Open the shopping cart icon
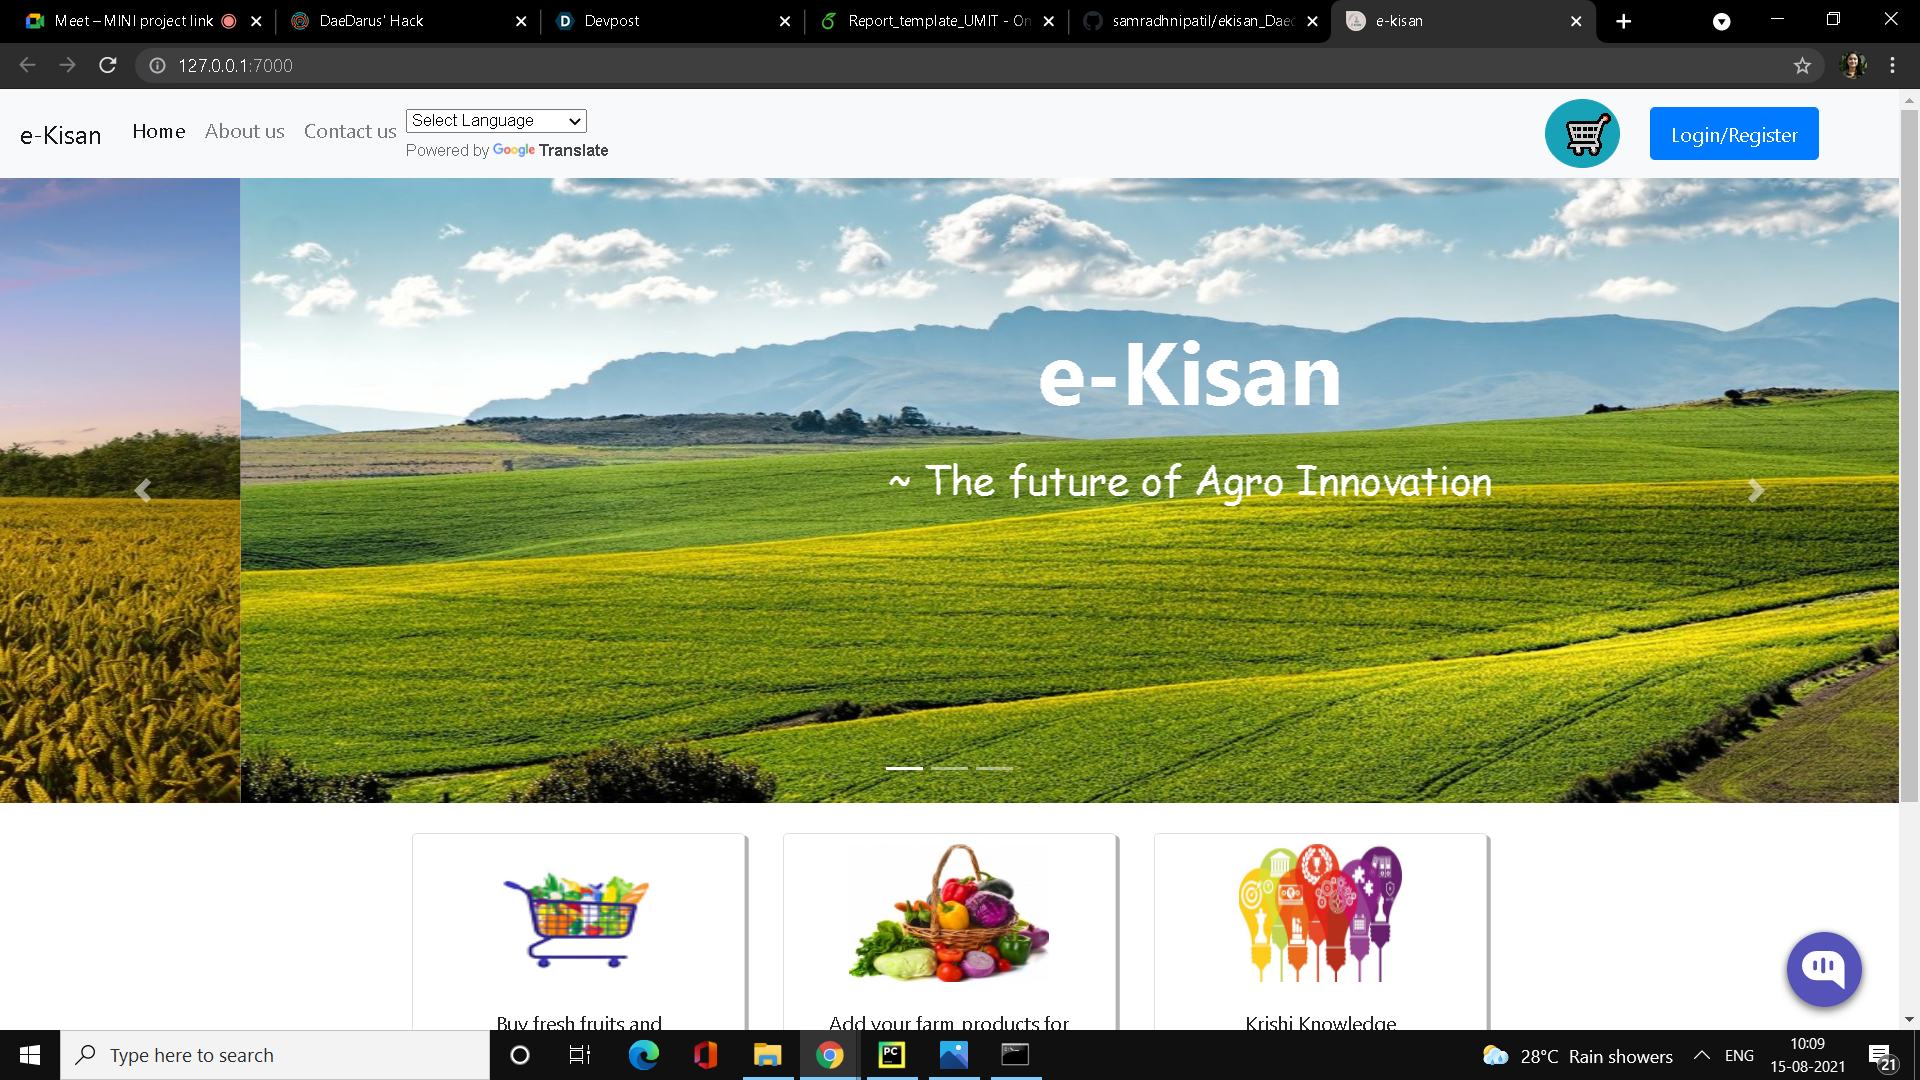 [1582, 134]
